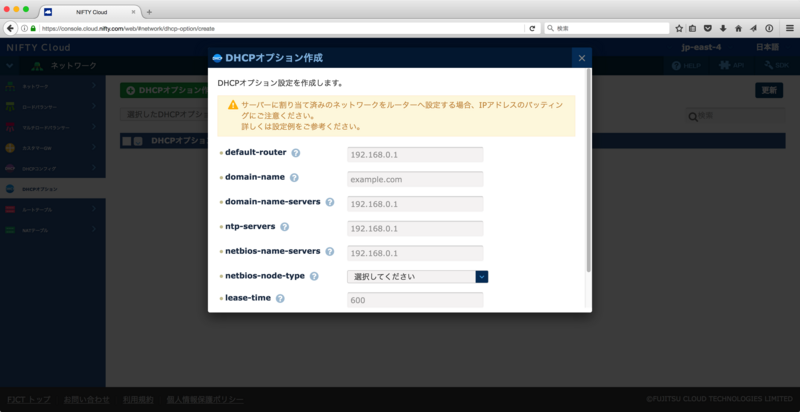Open the FJCT トップ footer link
This screenshot has width=800, height=412.
pyautogui.click(x=29, y=399)
